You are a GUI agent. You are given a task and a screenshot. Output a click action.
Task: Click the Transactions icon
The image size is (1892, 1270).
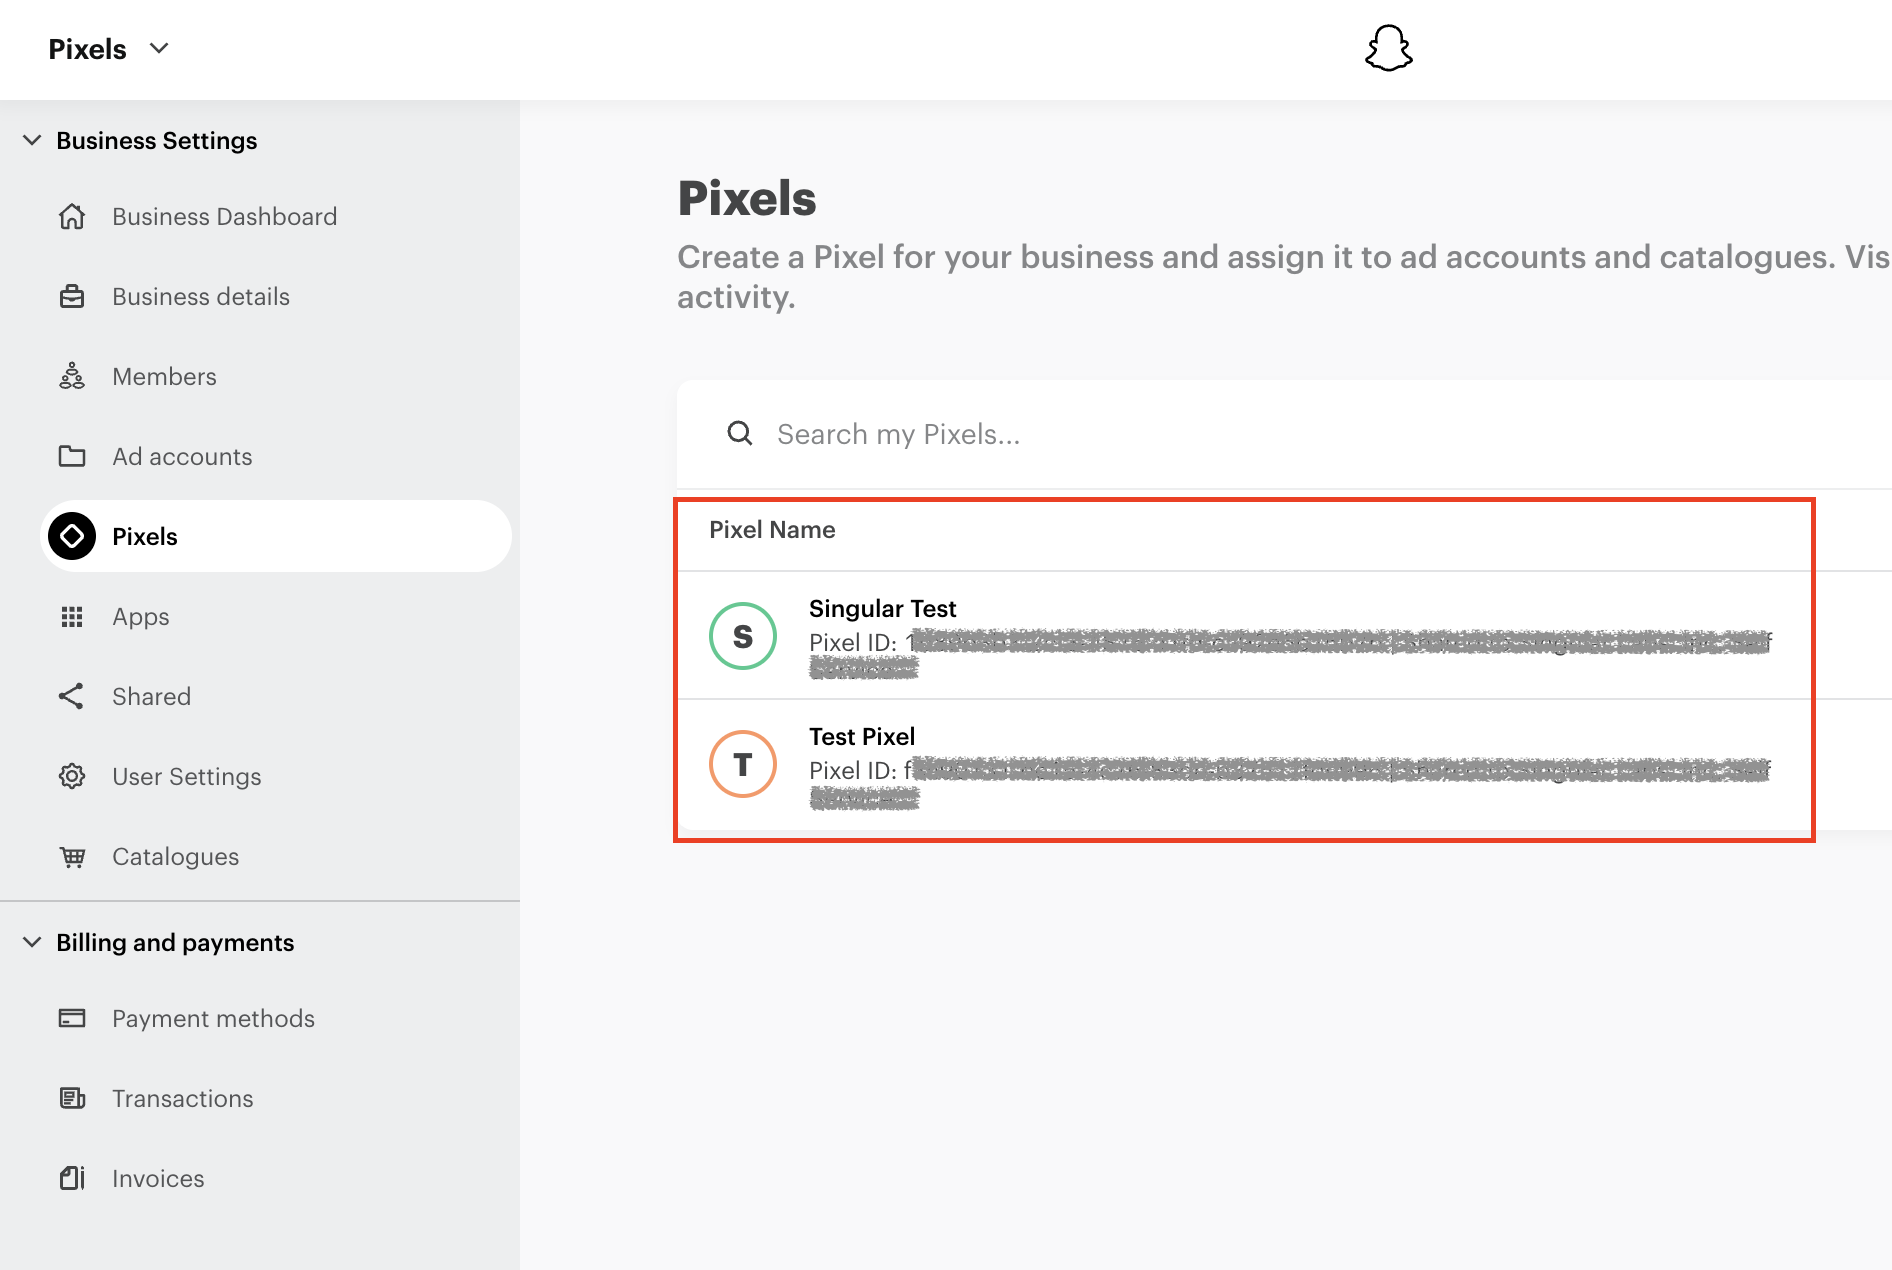[x=72, y=1098]
